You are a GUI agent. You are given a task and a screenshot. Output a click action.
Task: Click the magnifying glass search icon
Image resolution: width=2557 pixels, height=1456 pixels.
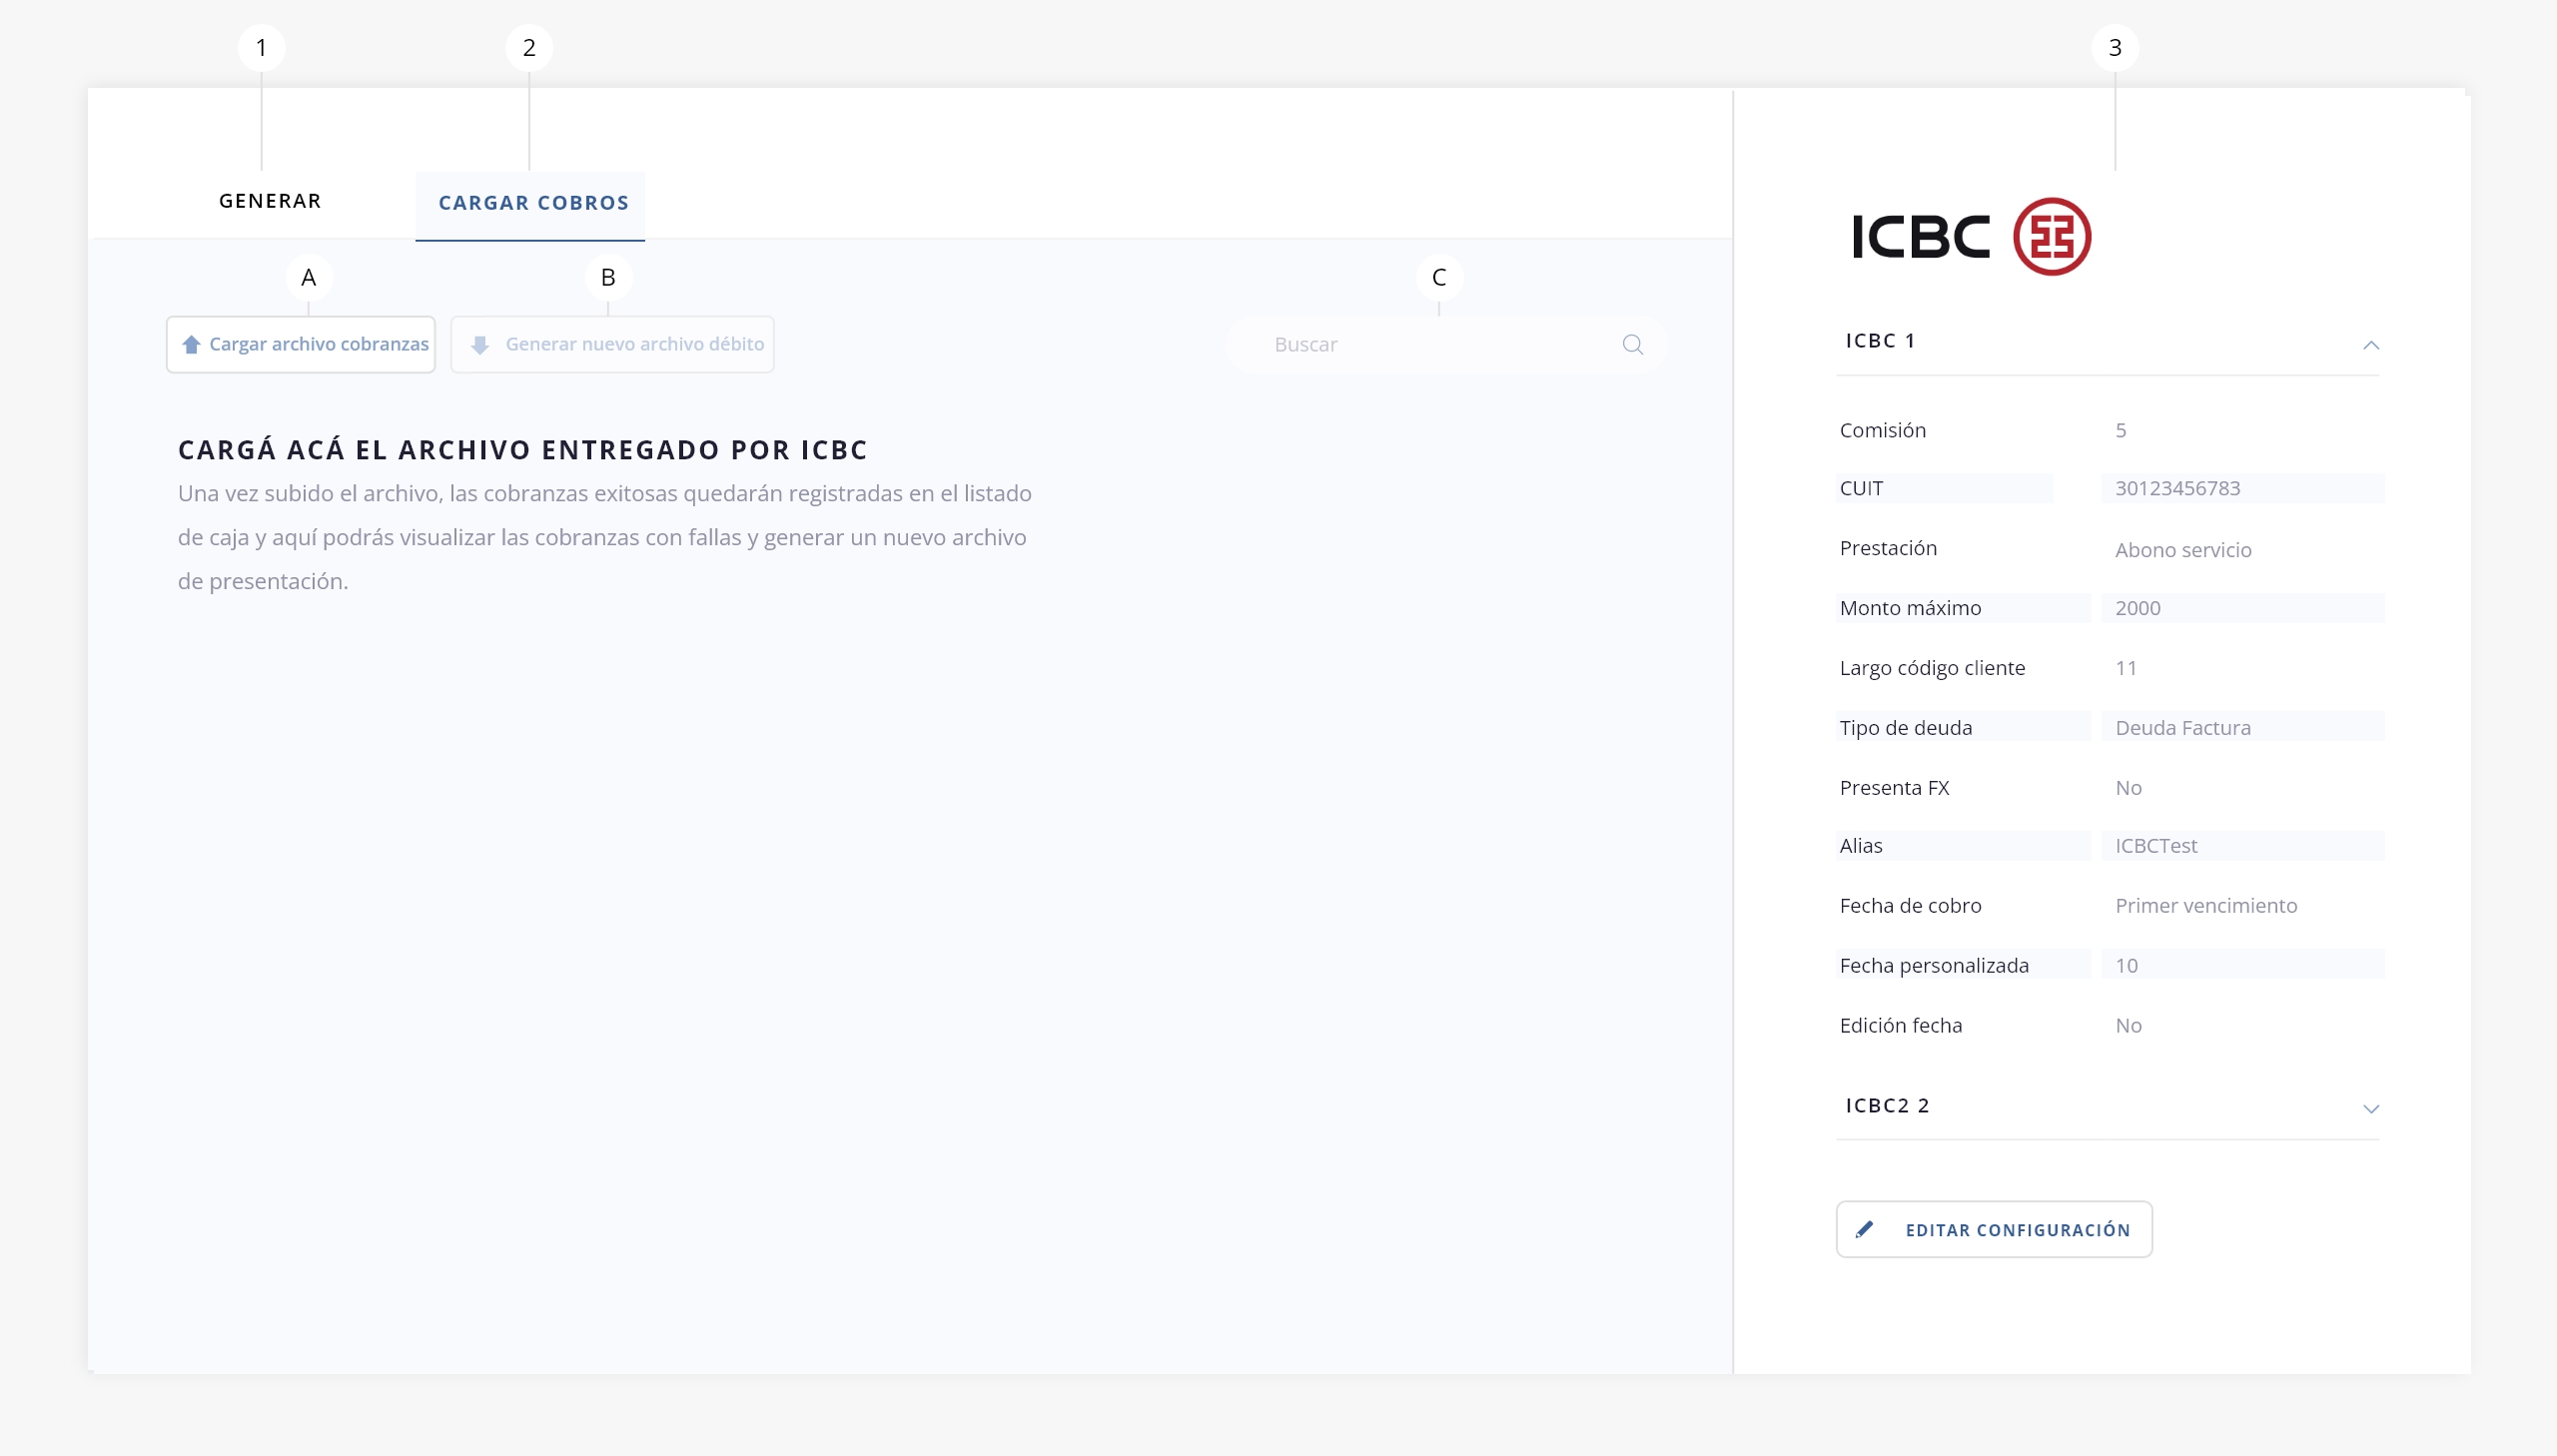click(1633, 345)
